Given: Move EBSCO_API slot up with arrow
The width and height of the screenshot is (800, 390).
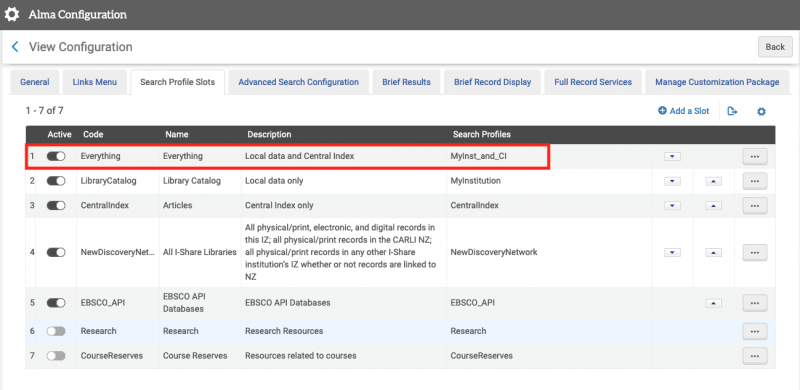Looking at the screenshot, I should point(713,303).
